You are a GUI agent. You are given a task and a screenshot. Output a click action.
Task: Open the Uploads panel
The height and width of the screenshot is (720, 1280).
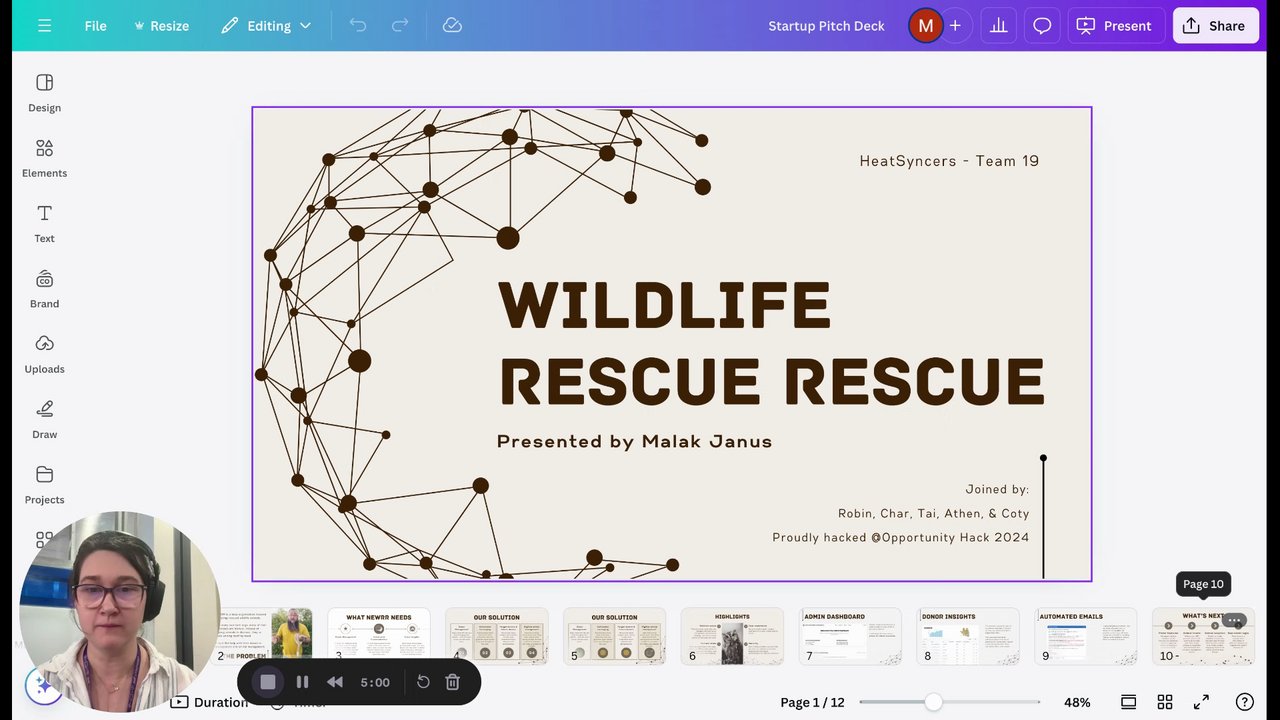pyautogui.click(x=44, y=354)
